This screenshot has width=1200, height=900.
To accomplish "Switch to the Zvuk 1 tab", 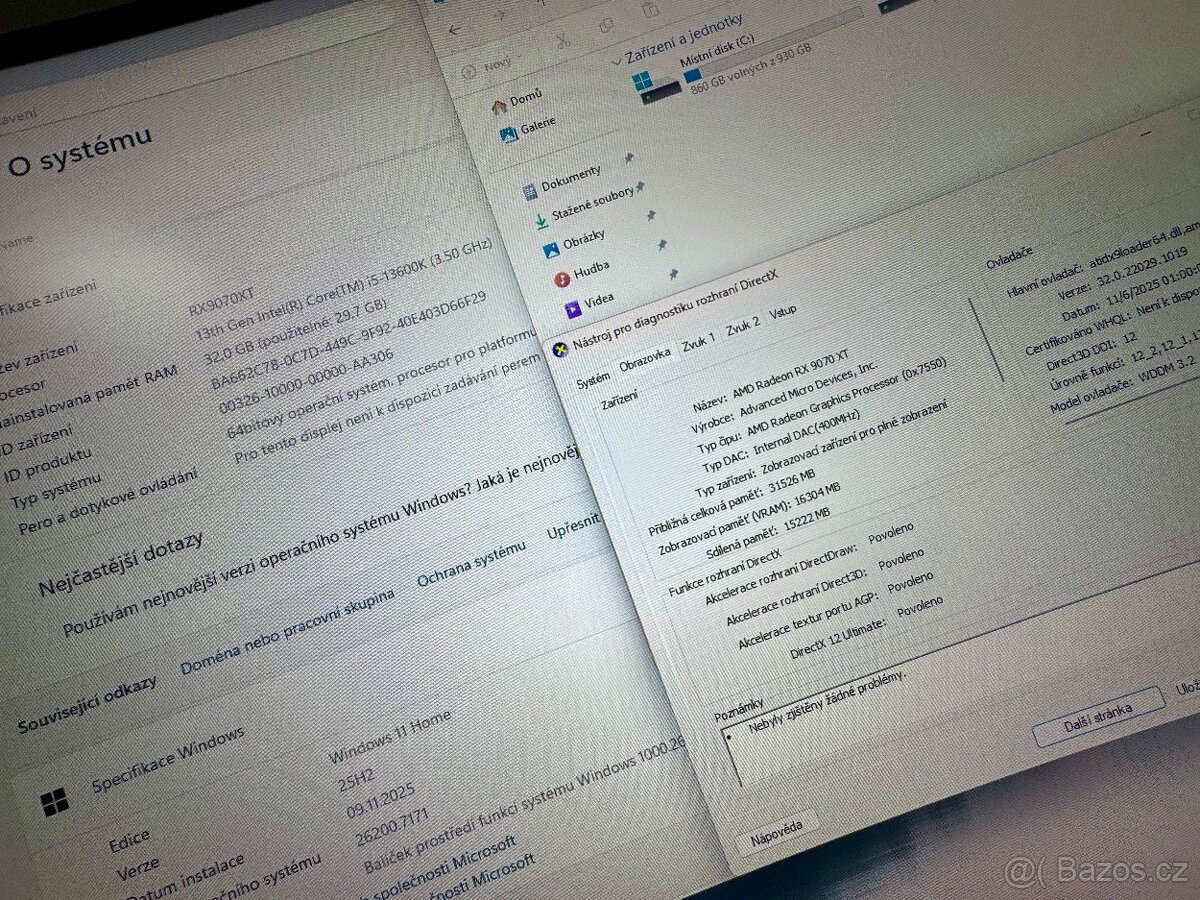I will [x=698, y=343].
